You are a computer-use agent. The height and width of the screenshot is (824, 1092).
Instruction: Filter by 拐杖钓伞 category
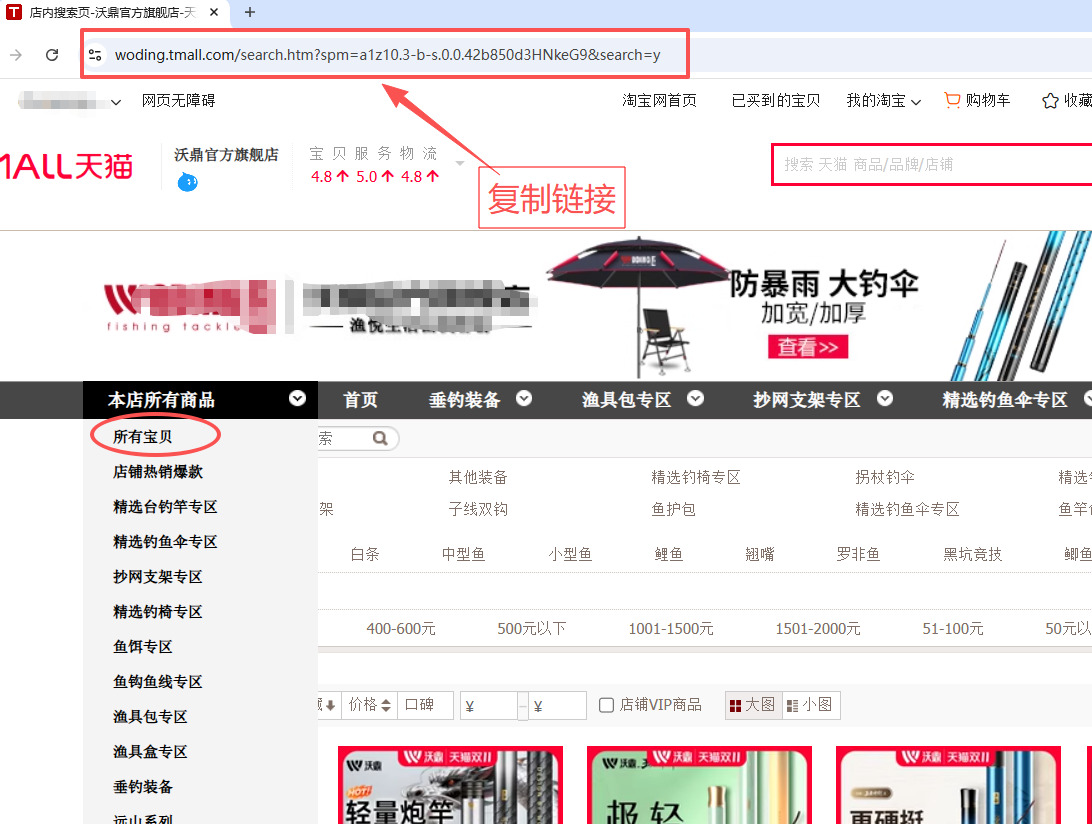[x=884, y=477]
